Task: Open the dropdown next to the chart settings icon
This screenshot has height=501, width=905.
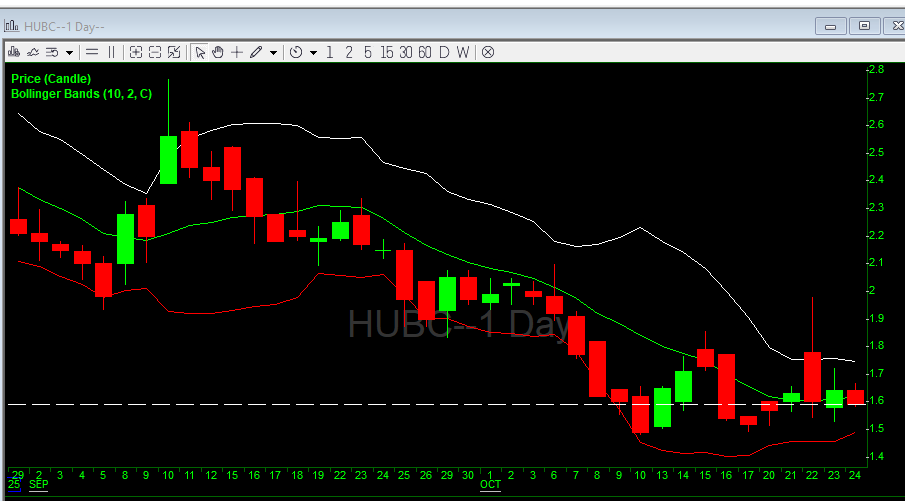Action: point(69,52)
